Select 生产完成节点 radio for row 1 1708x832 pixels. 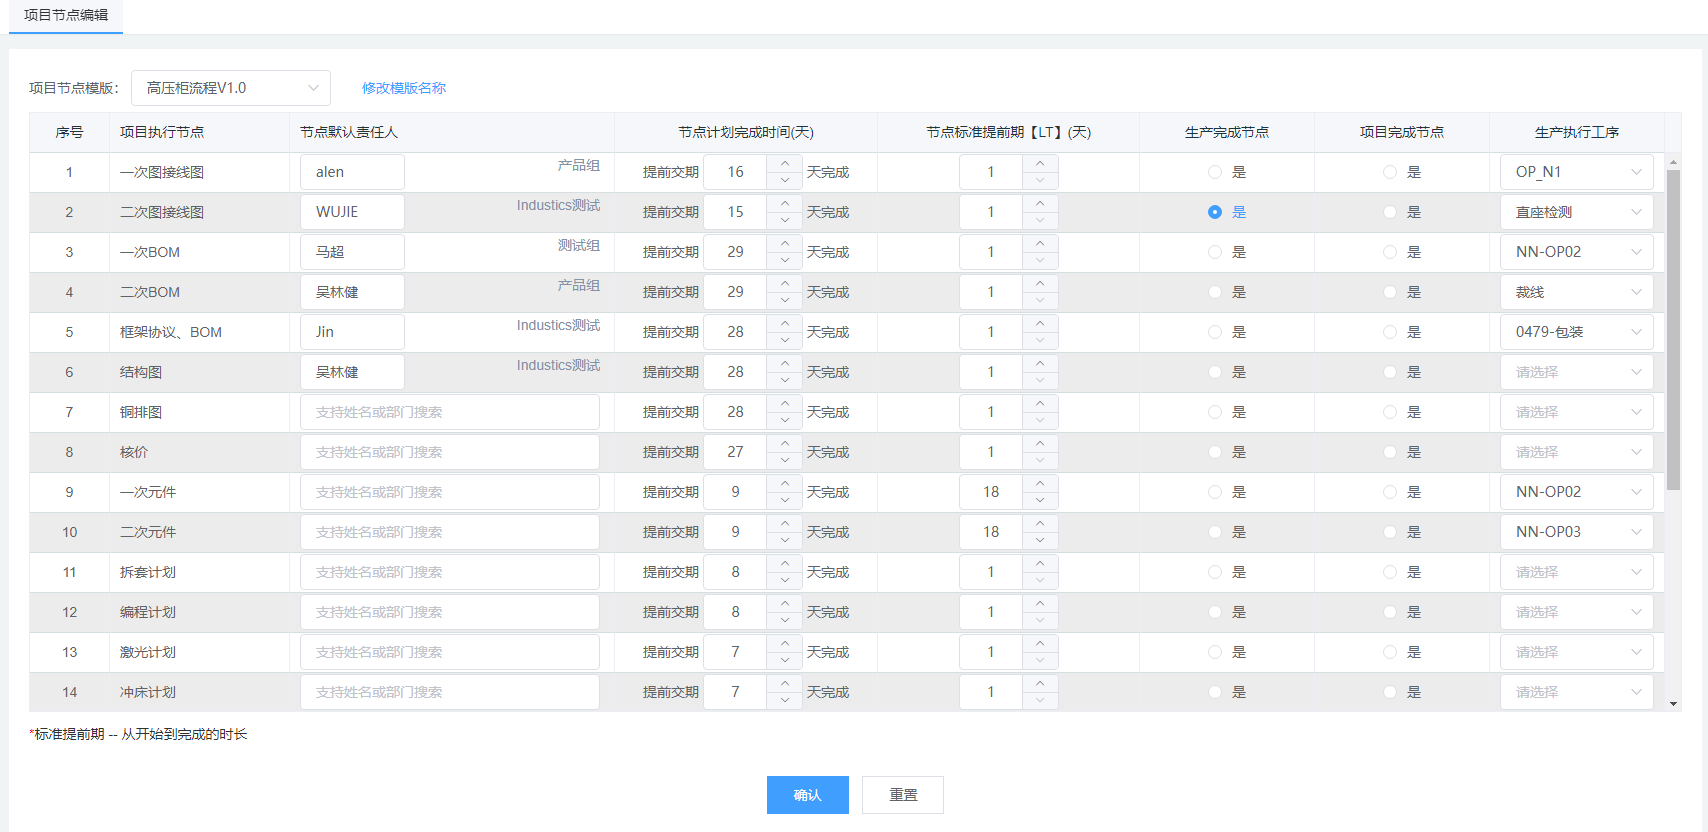point(1214,172)
